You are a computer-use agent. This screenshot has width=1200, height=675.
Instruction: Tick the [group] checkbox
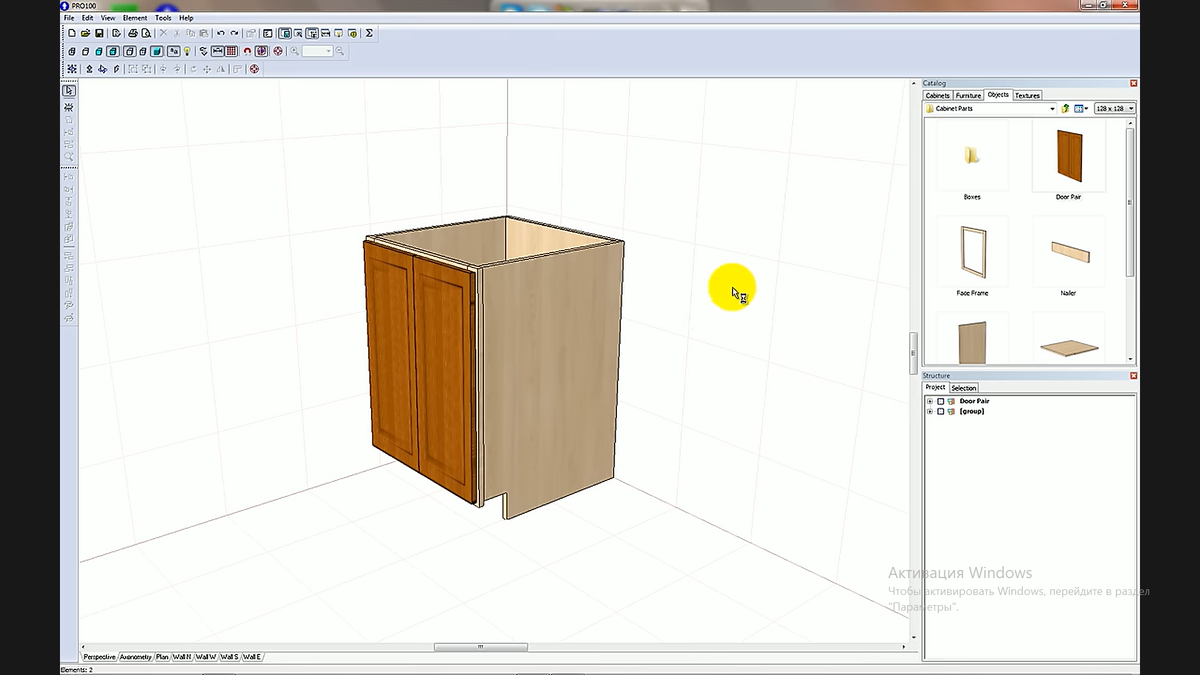940,411
